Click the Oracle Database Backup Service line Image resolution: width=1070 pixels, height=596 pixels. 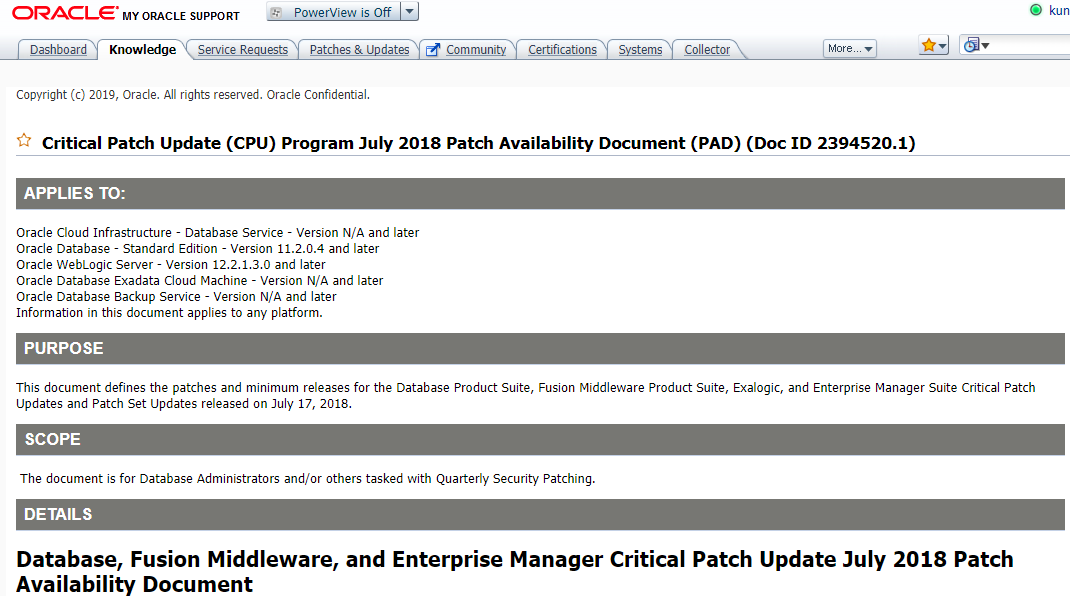coord(176,297)
